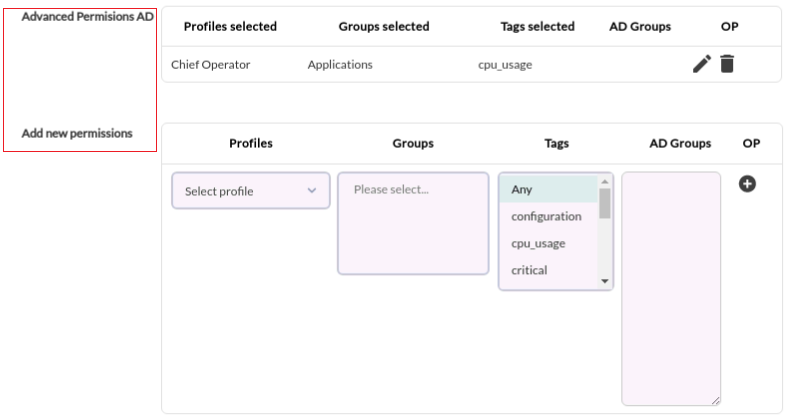Click the Tags list up arrow
Screen dimensions: 800x420
point(605,181)
